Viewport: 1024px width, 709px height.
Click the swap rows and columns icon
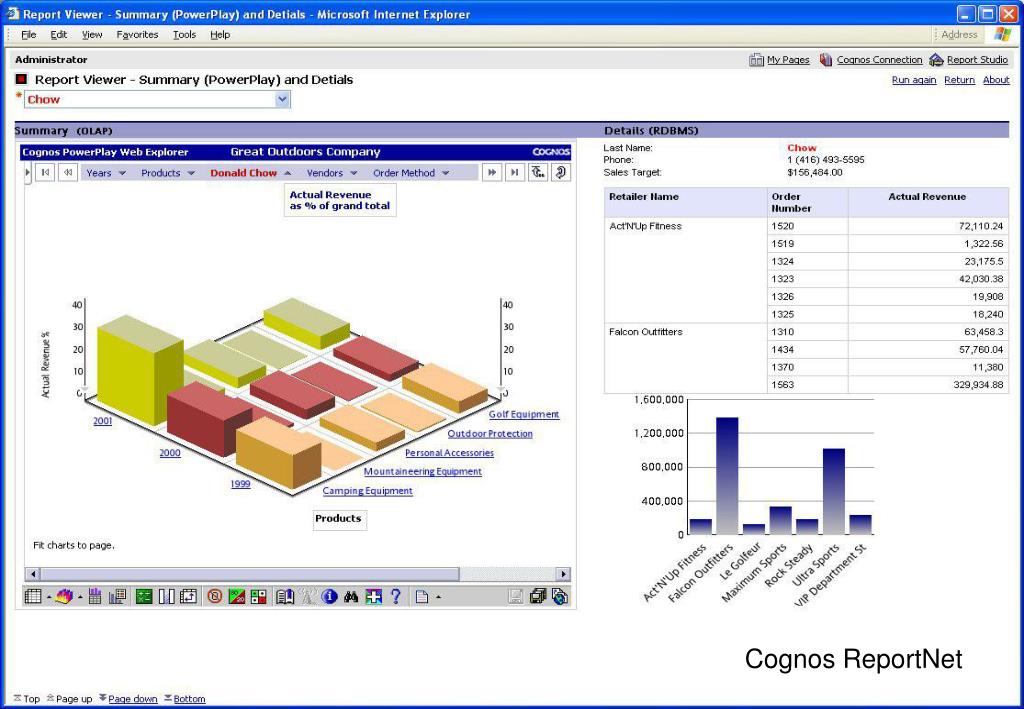pyautogui.click(x=188, y=596)
